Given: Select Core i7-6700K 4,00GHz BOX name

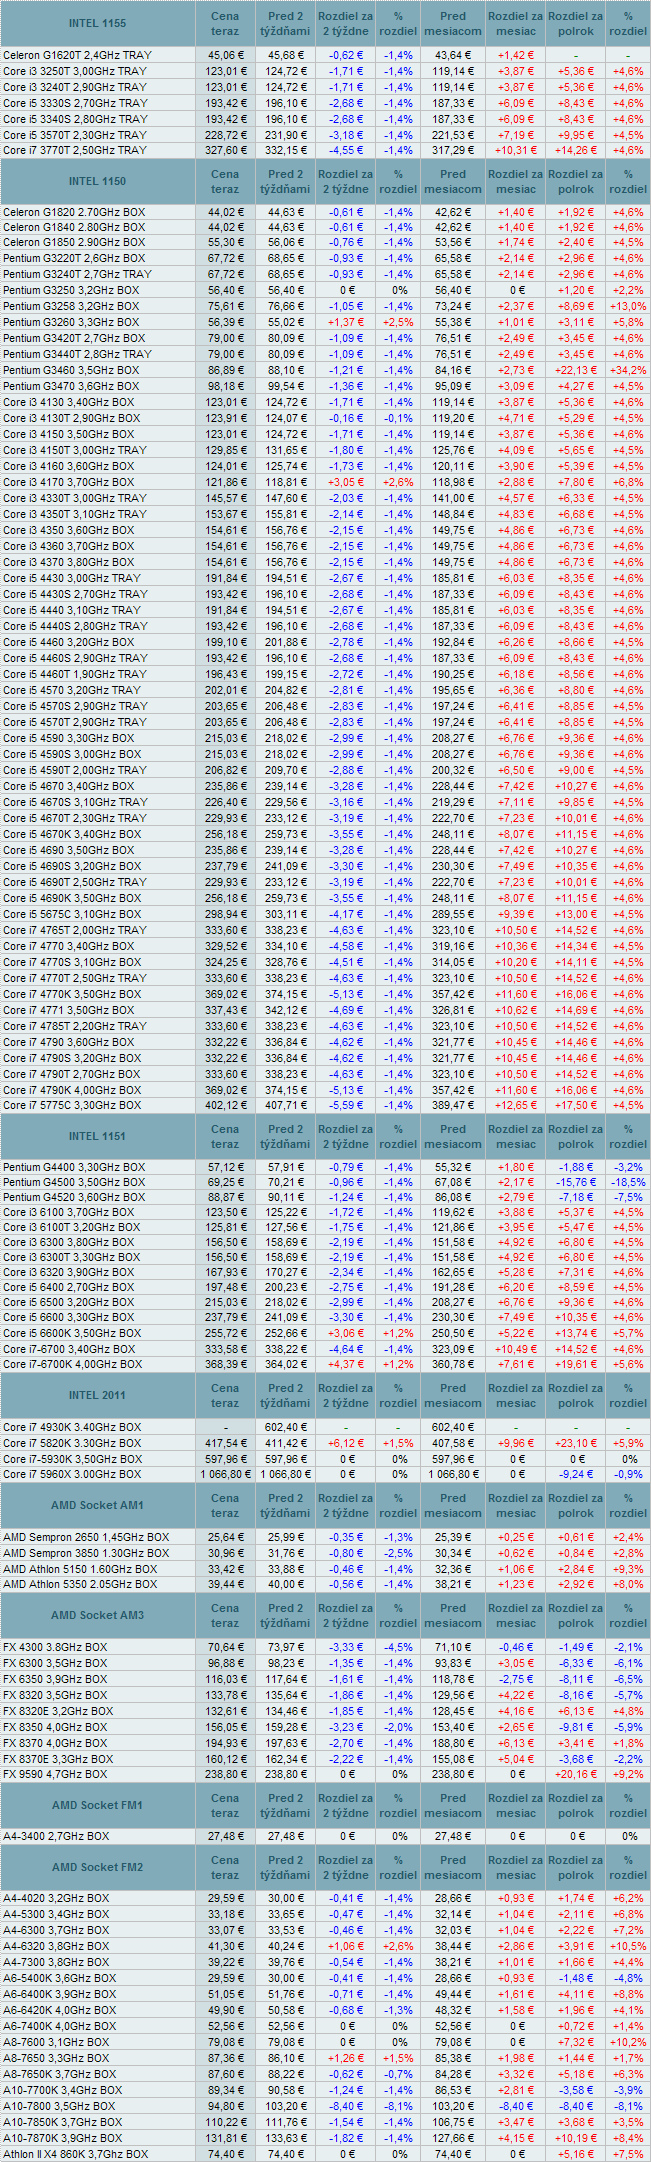Looking at the screenshot, I should pyautogui.click(x=72, y=1364).
